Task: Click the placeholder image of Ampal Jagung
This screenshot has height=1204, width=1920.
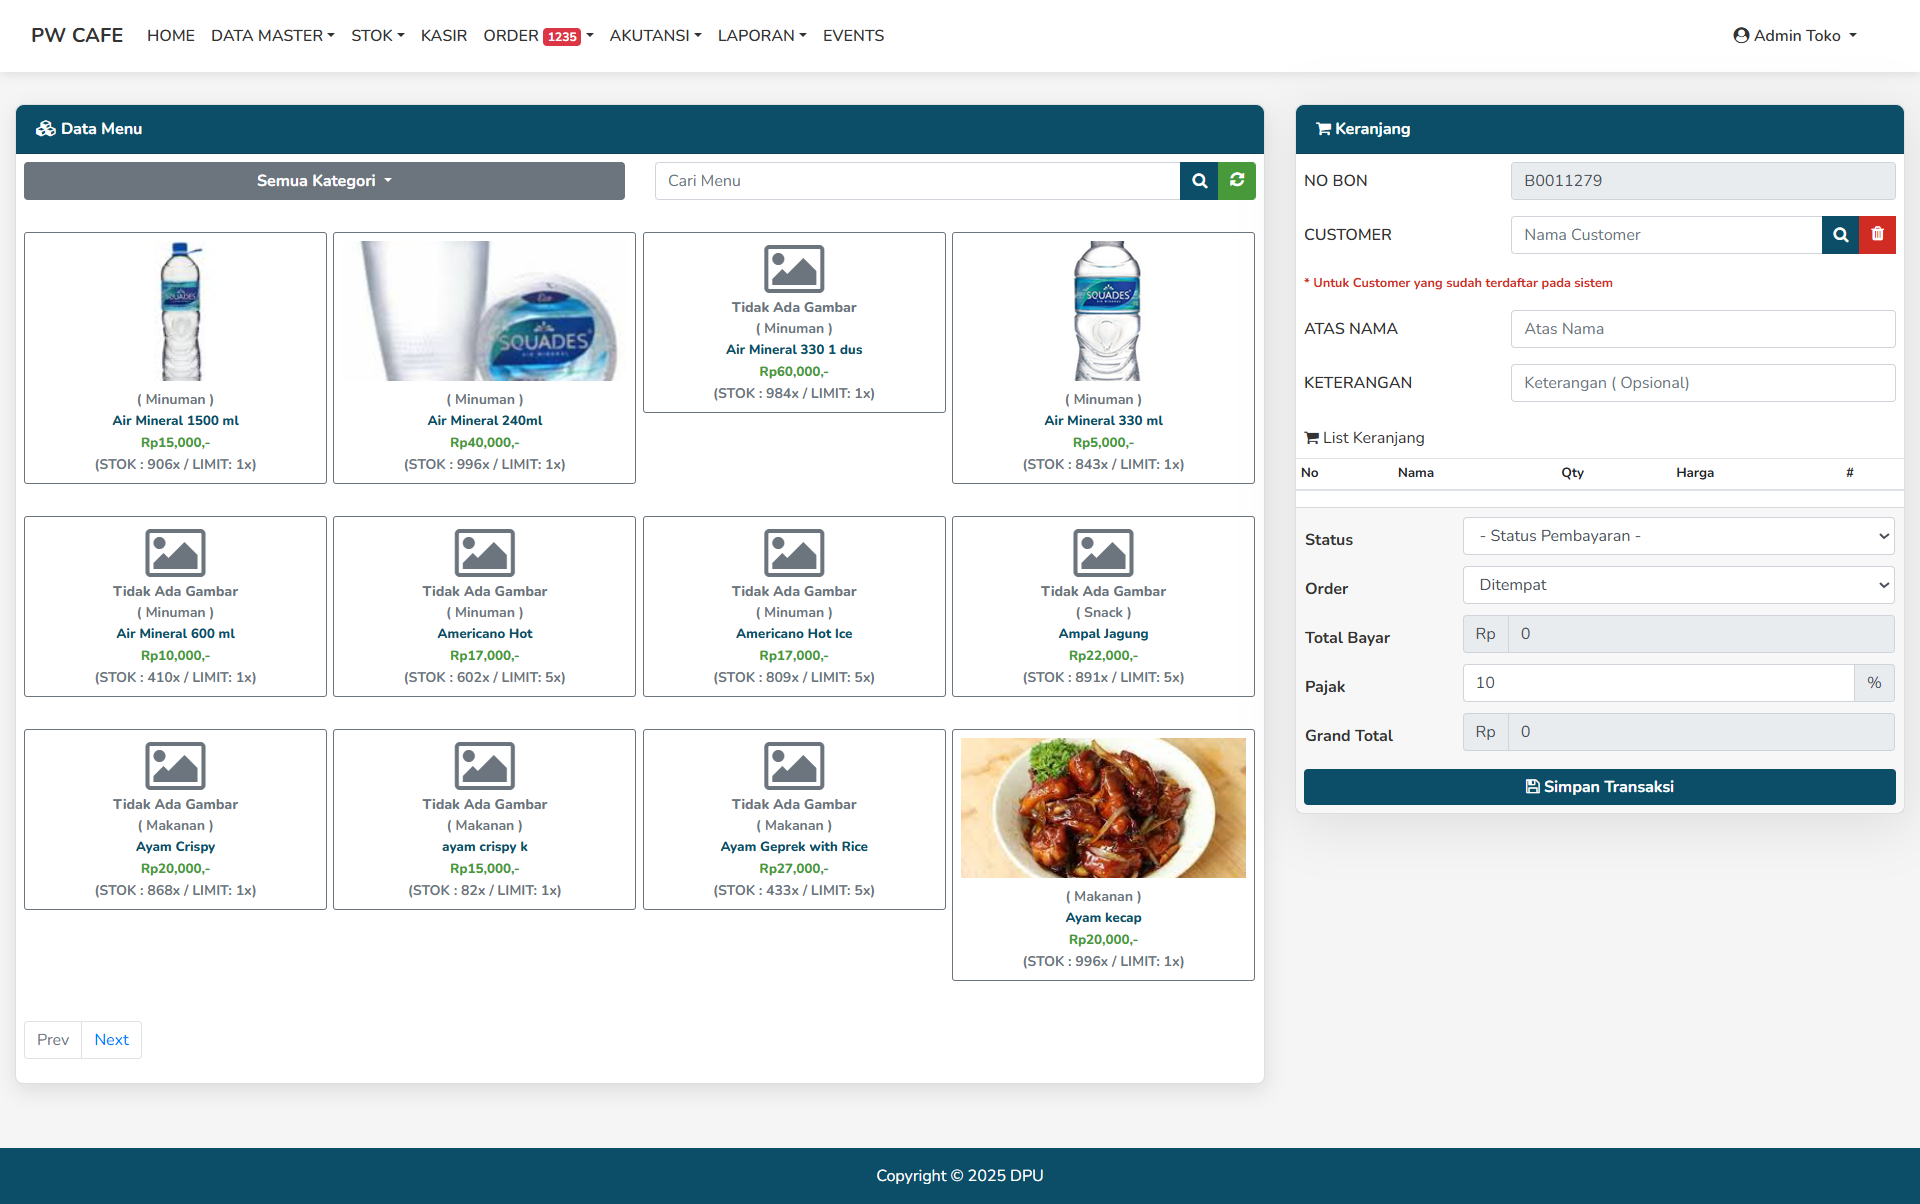Action: pyautogui.click(x=1103, y=553)
